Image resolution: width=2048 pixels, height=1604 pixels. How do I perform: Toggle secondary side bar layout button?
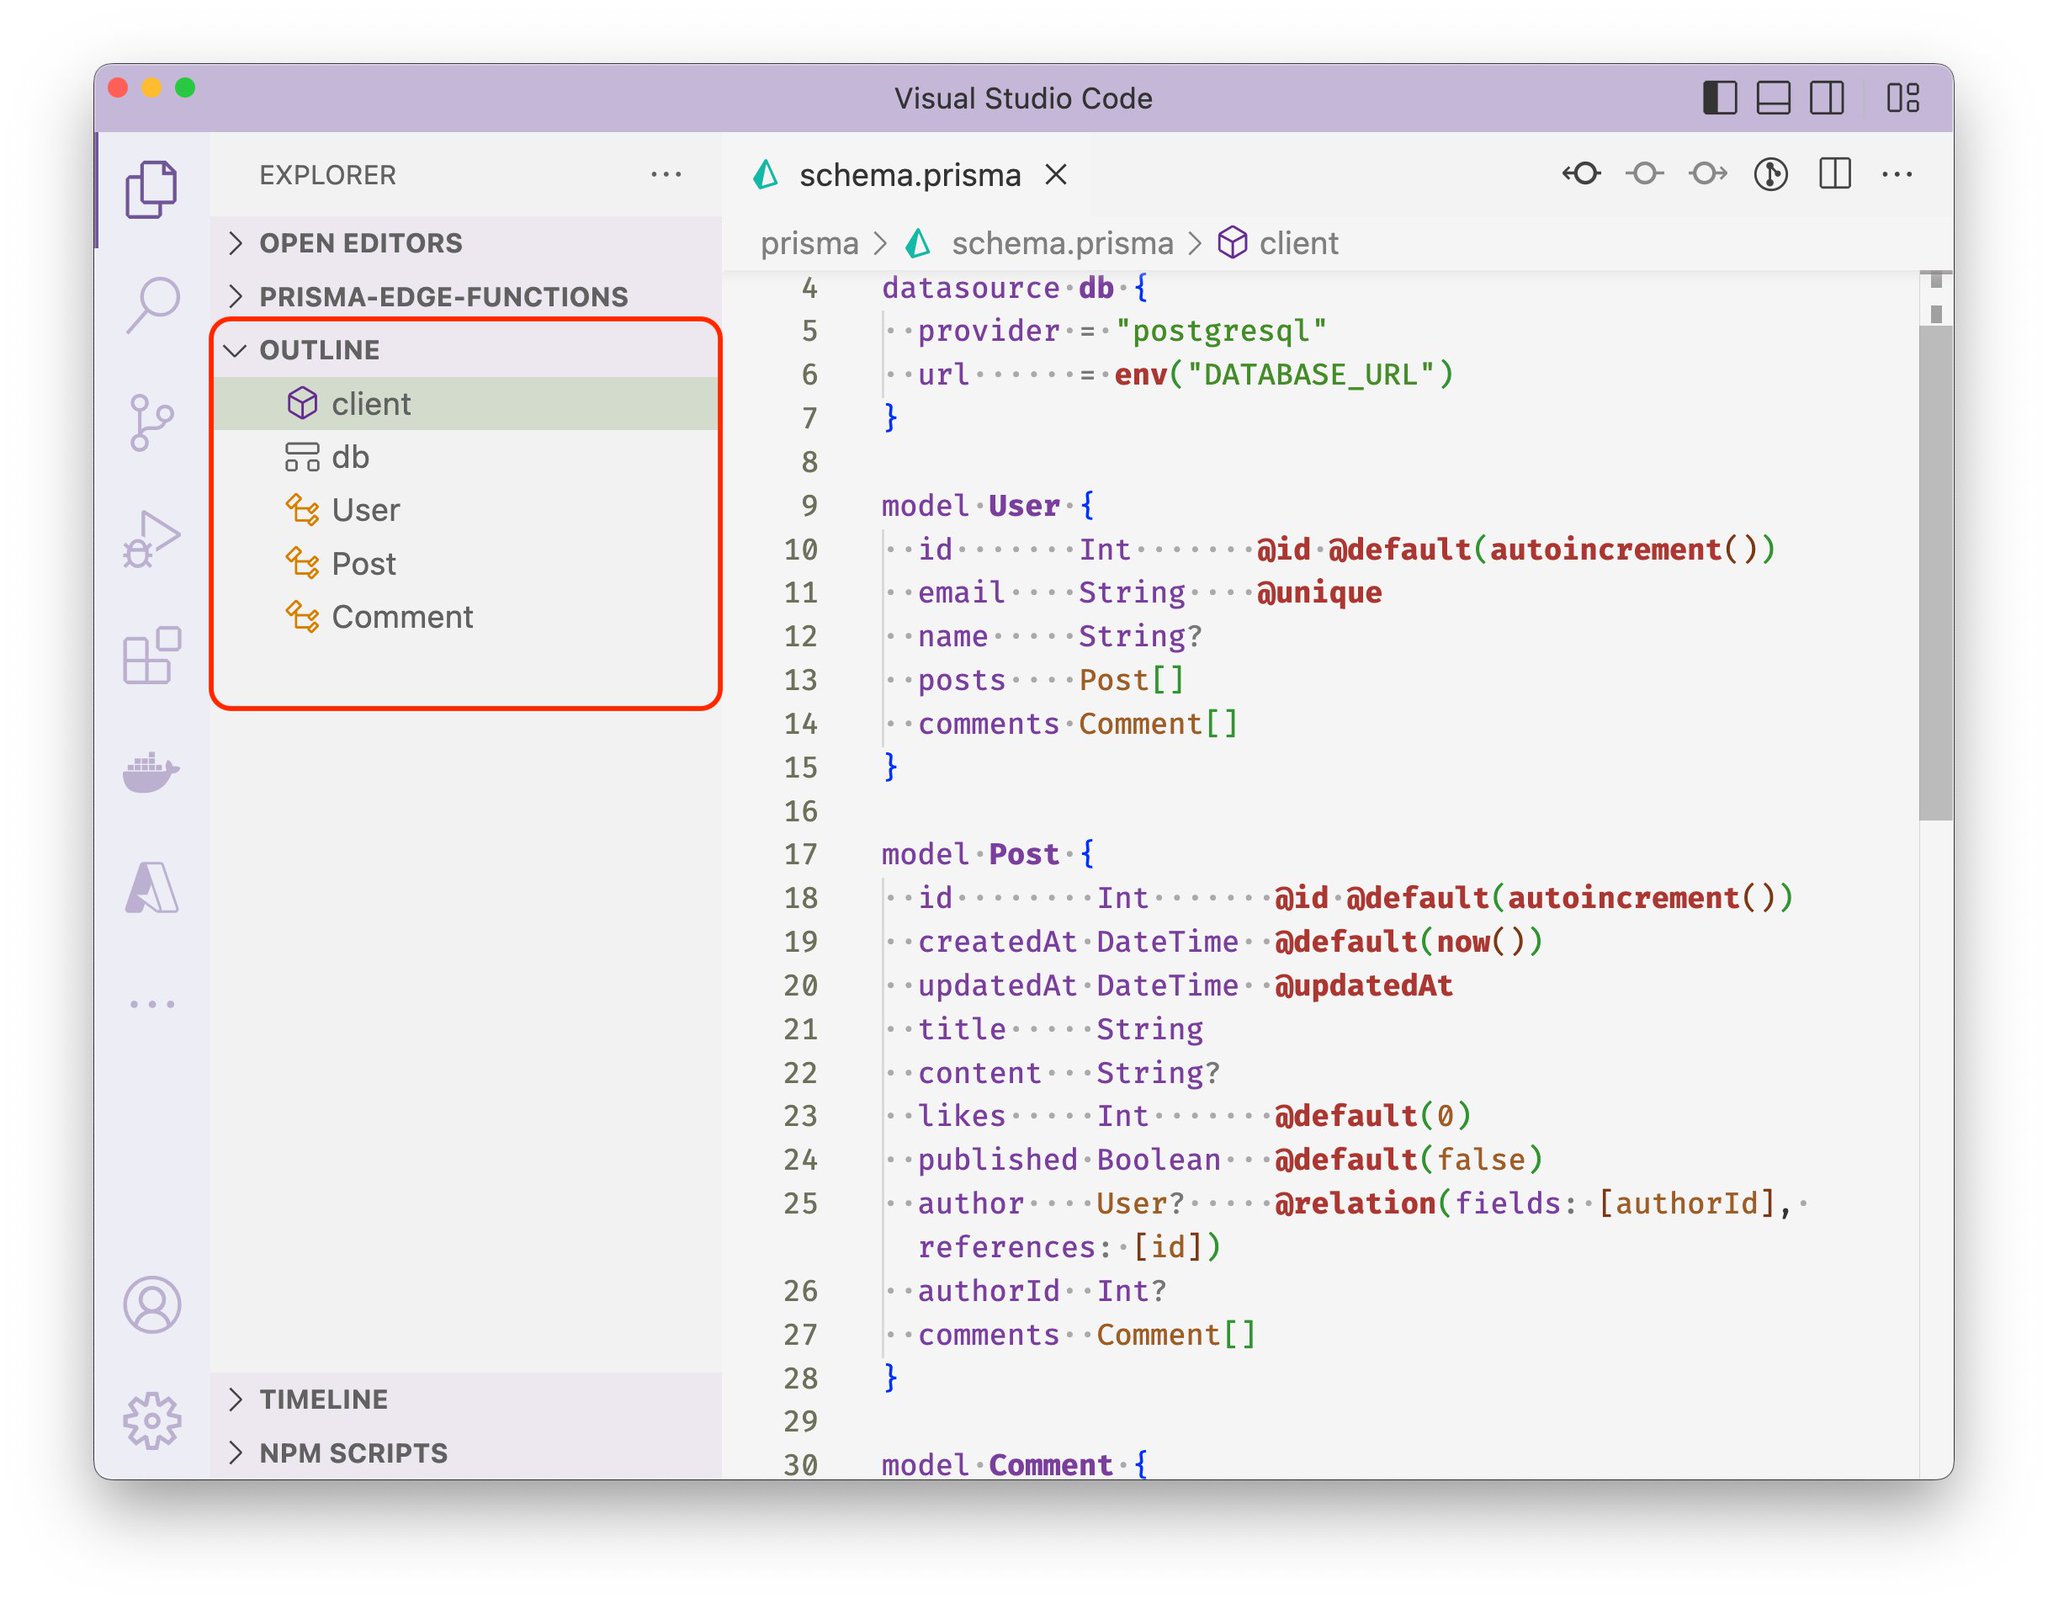click(x=1827, y=98)
